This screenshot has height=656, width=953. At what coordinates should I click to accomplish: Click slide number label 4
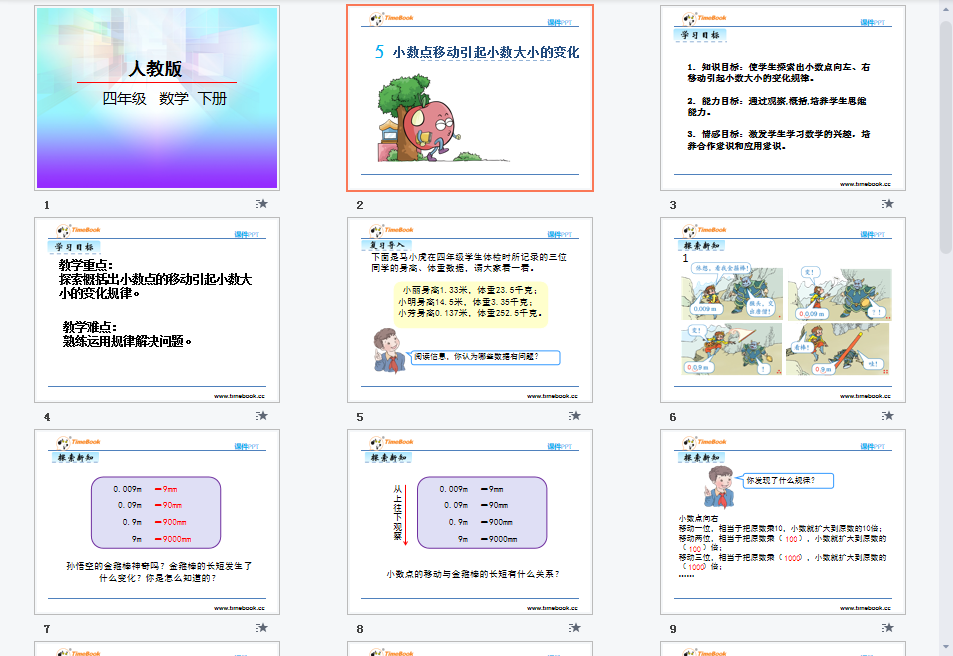tap(47, 417)
